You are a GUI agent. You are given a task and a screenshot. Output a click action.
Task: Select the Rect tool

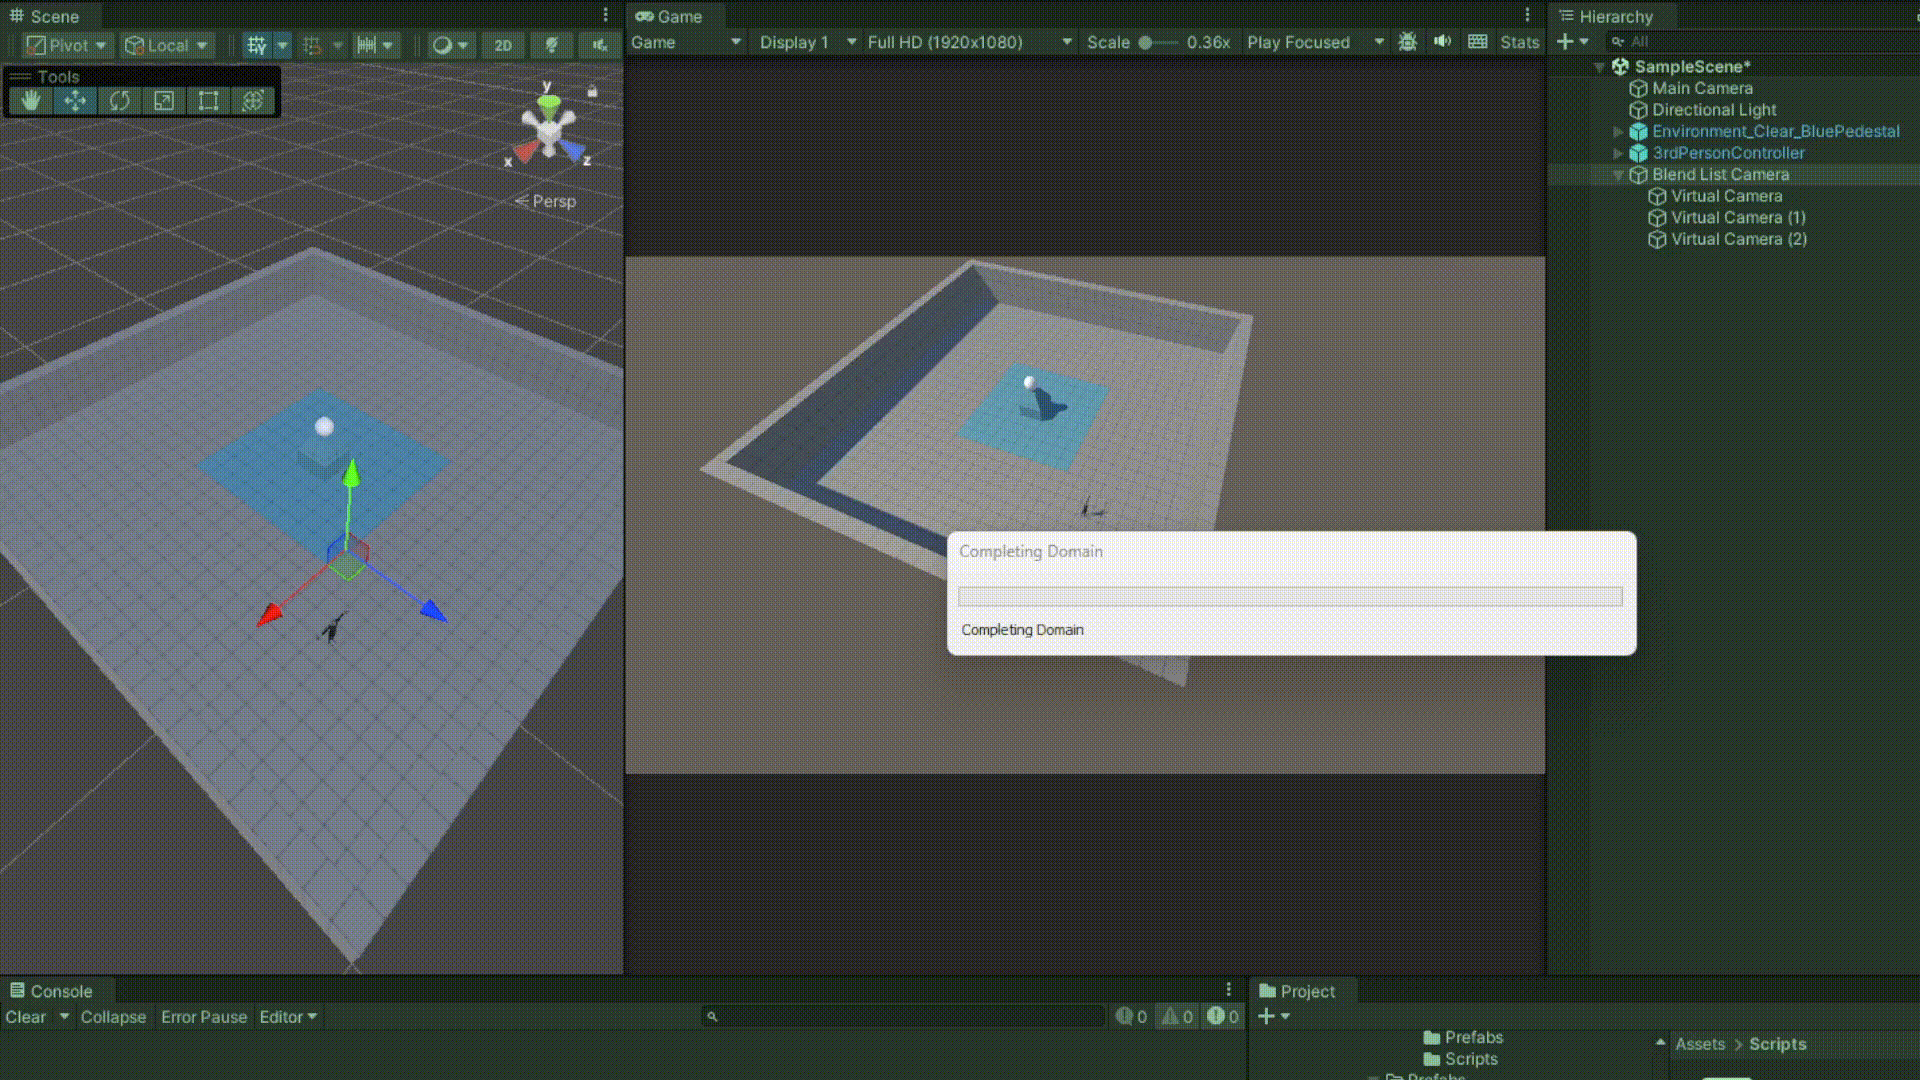pos(208,100)
